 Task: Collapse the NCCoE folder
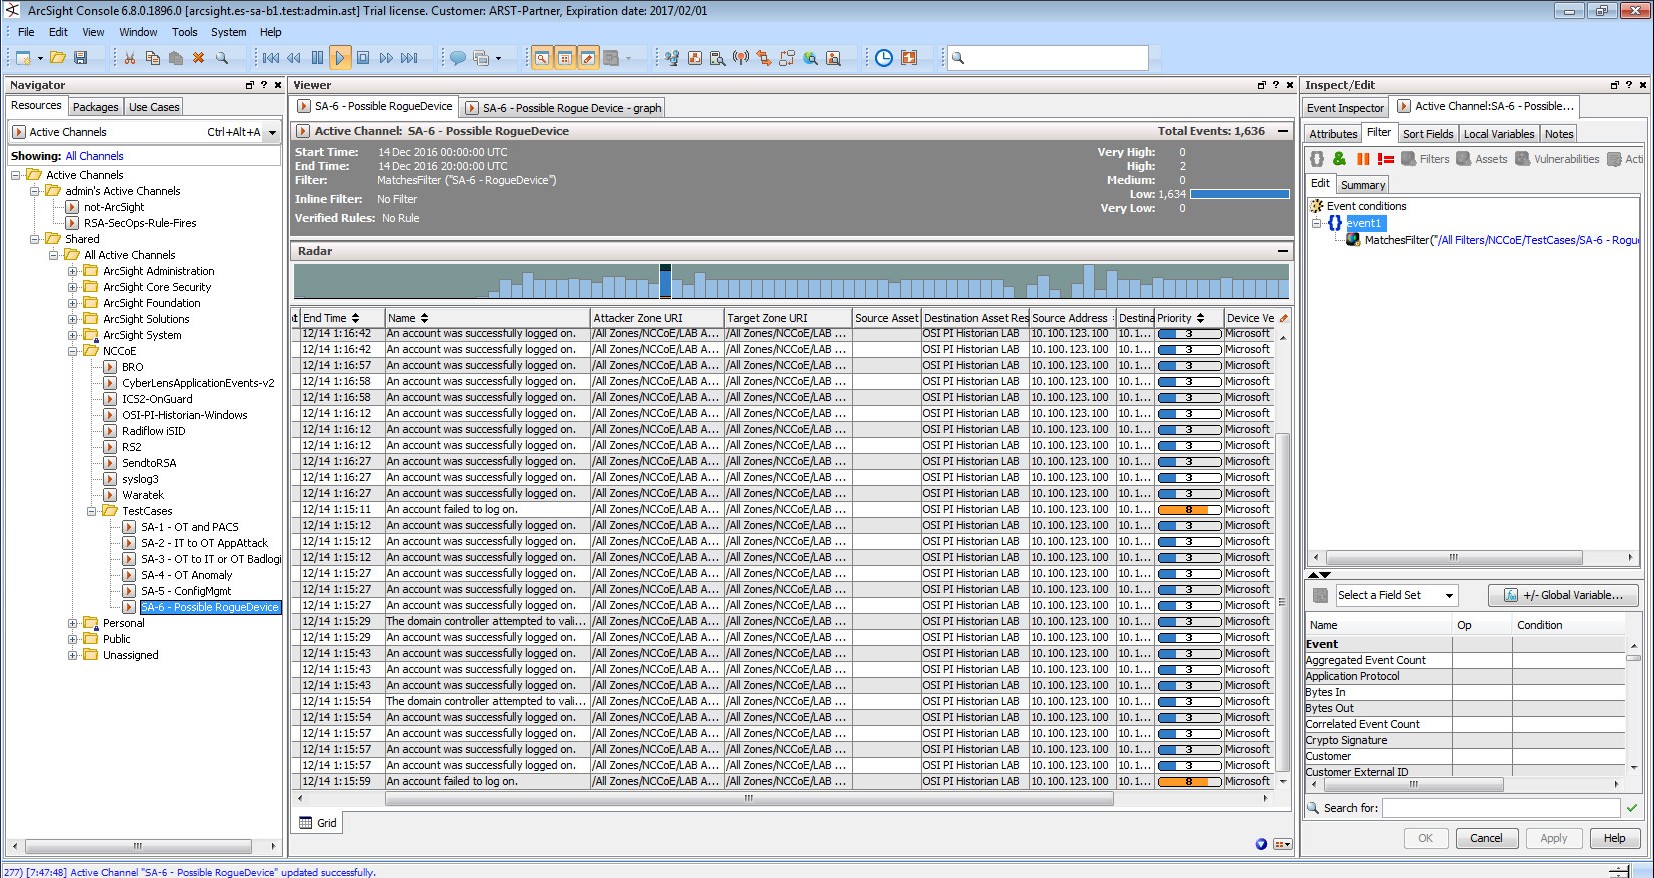72,351
